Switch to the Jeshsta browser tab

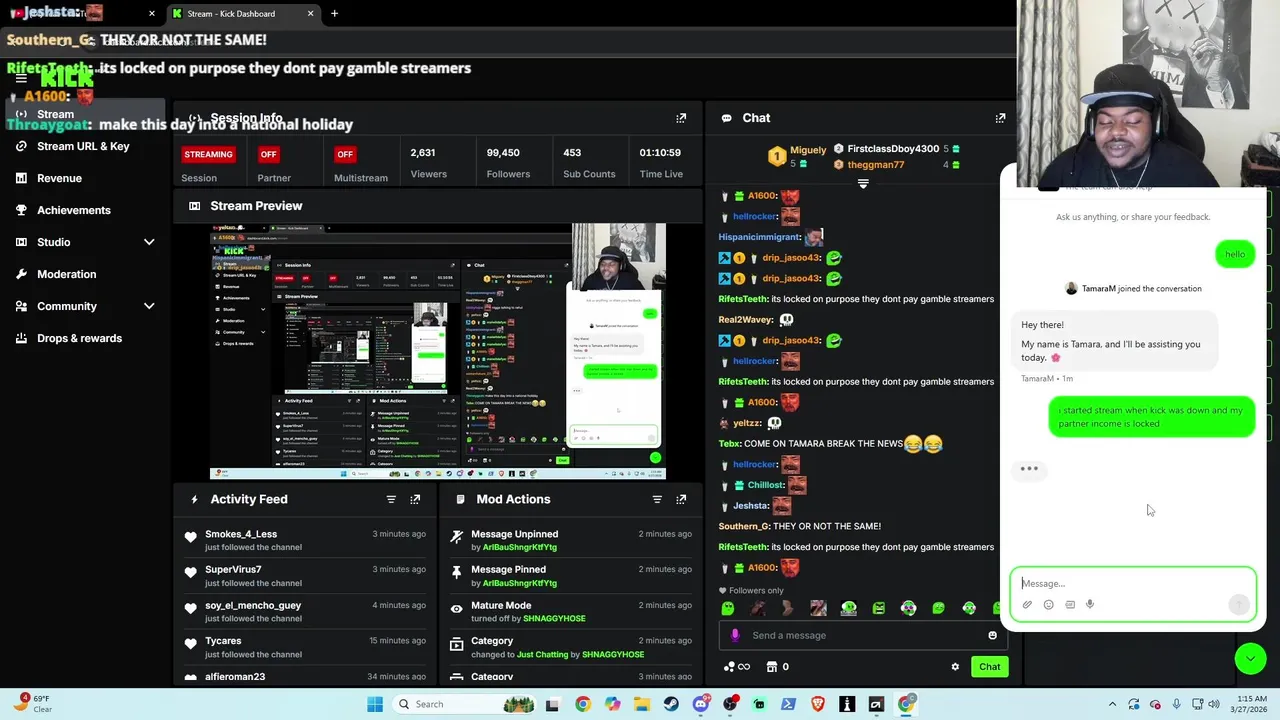point(82,13)
